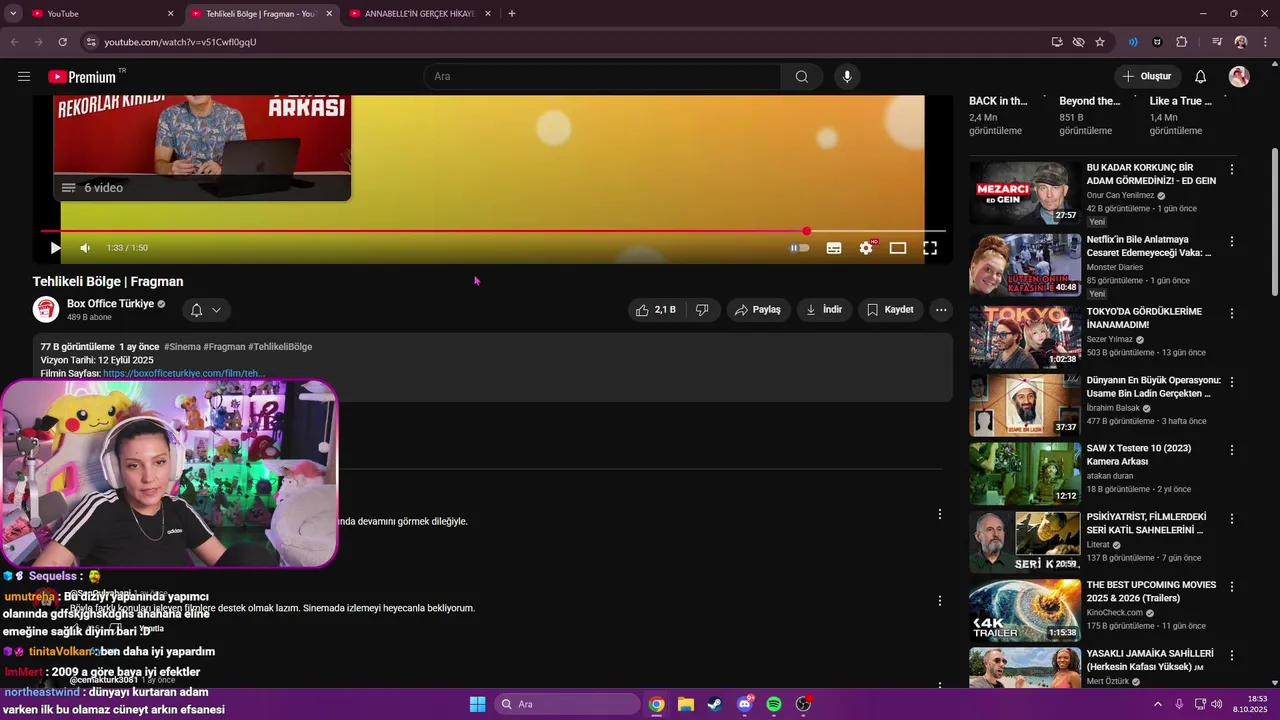The width and height of the screenshot is (1280, 720).
Task: Download video with İndir button
Action: click(x=824, y=310)
